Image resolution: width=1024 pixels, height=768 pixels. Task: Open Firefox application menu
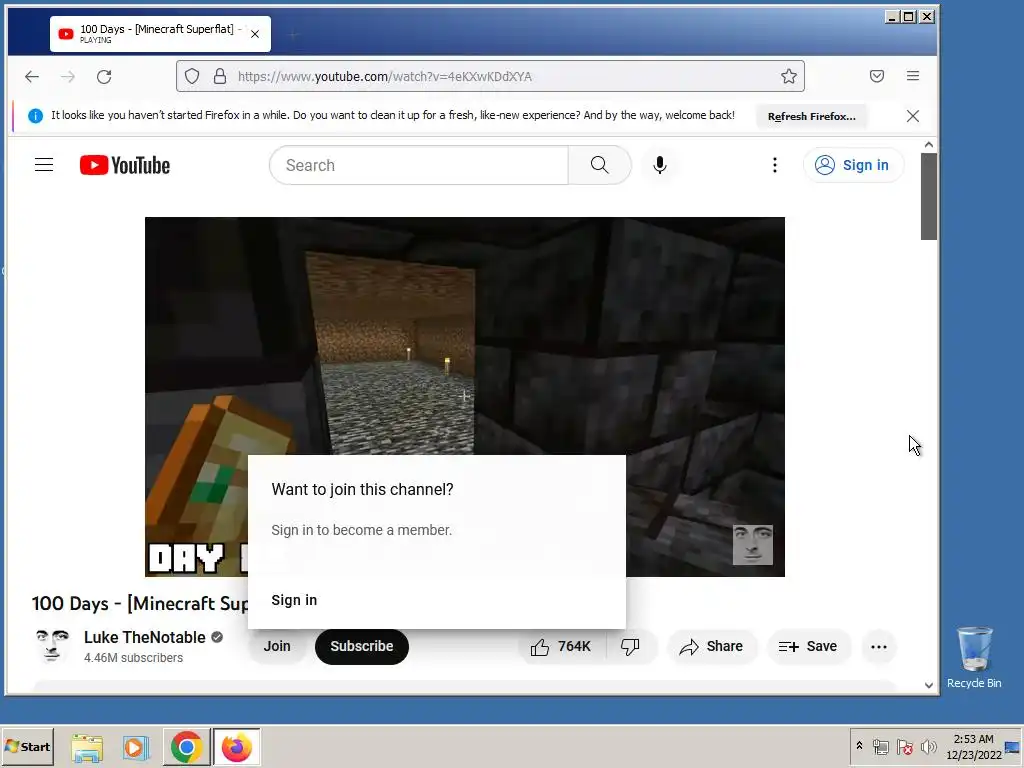[913, 76]
